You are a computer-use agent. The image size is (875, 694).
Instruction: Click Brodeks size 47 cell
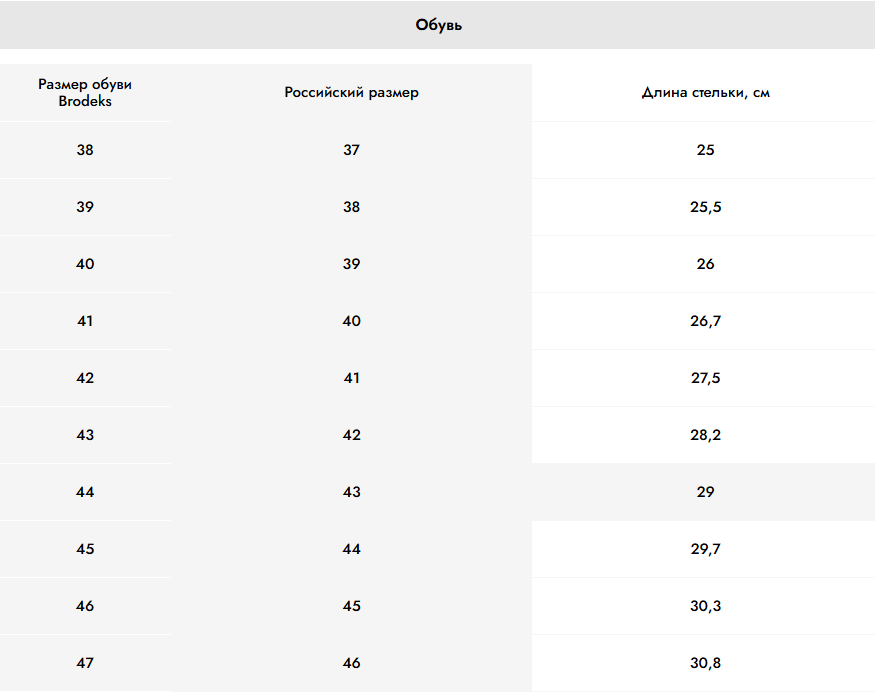point(85,663)
